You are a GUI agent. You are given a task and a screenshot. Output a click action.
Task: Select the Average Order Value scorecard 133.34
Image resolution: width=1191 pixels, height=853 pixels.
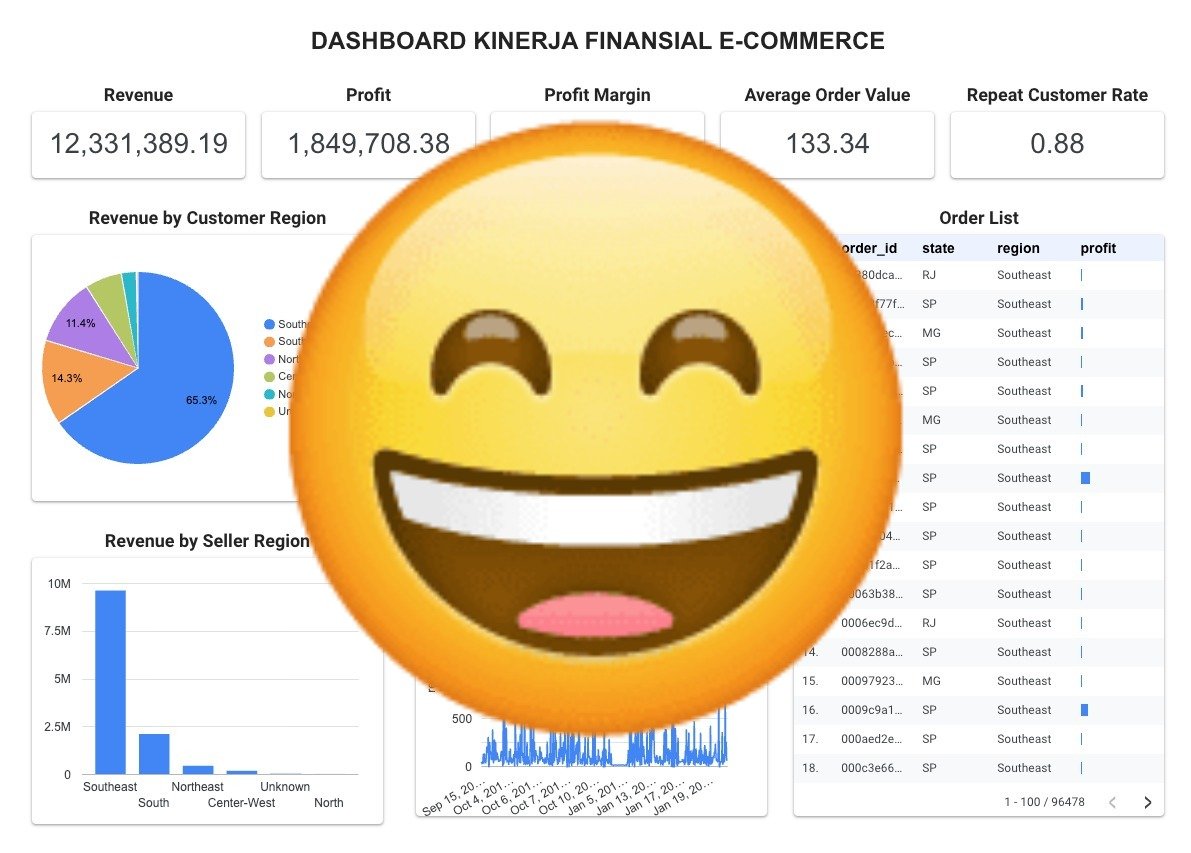tap(827, 144)
